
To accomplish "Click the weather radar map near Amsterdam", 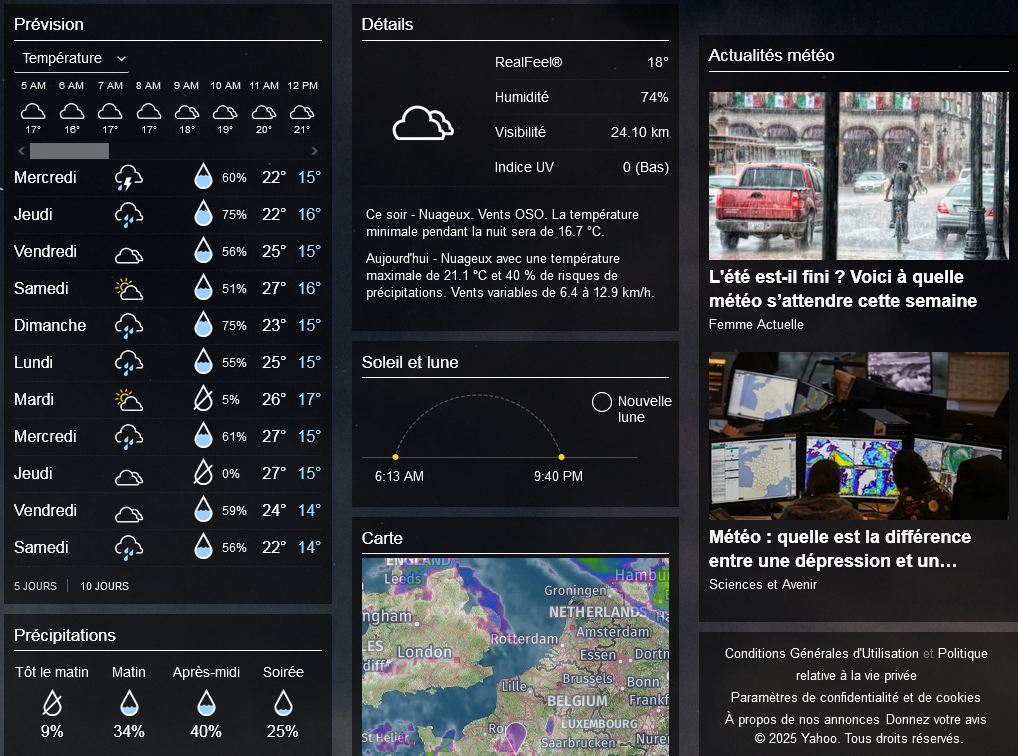I will click(612, 633).
